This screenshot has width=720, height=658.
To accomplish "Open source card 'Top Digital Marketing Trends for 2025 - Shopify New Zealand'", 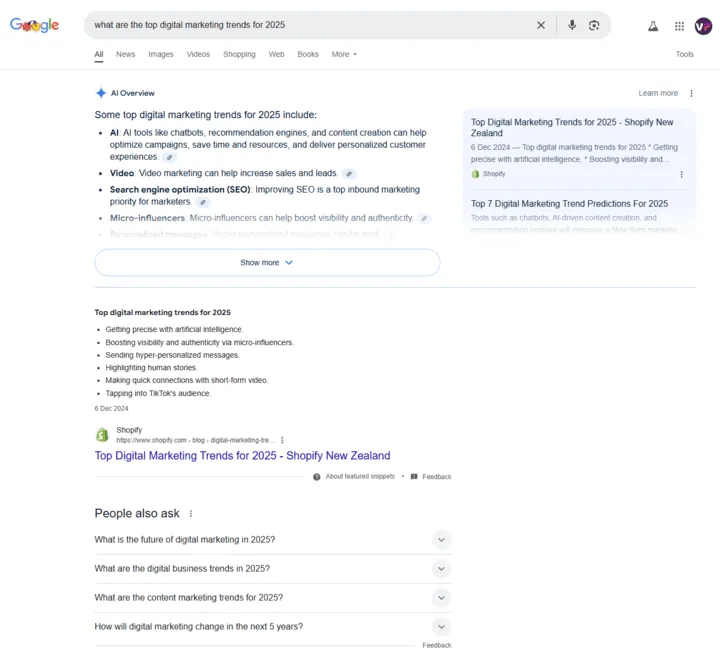I will tap(572, 128).
